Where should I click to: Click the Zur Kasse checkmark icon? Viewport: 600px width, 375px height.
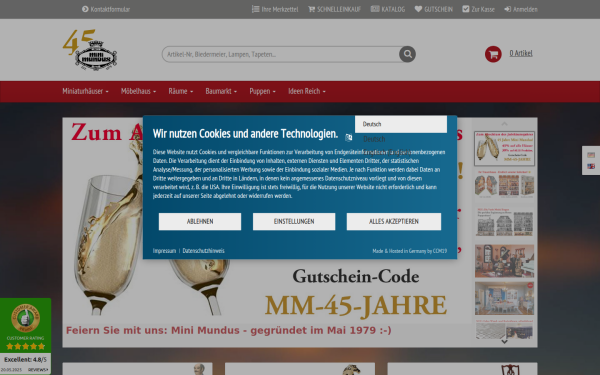tap(465, 9)
